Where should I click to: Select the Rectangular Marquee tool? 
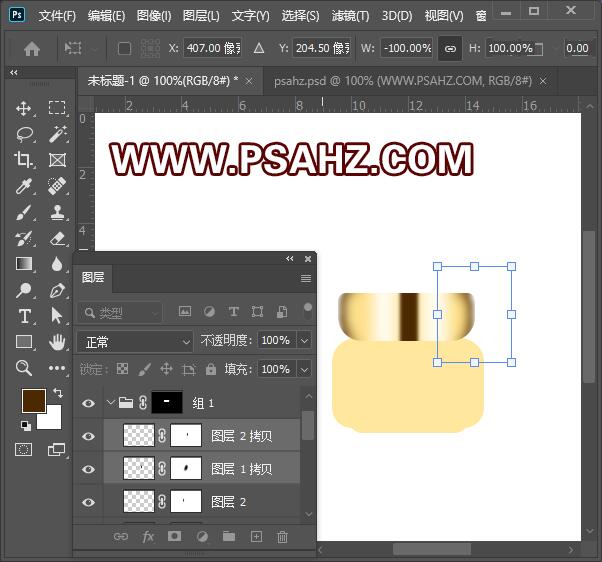coord(57,108)
